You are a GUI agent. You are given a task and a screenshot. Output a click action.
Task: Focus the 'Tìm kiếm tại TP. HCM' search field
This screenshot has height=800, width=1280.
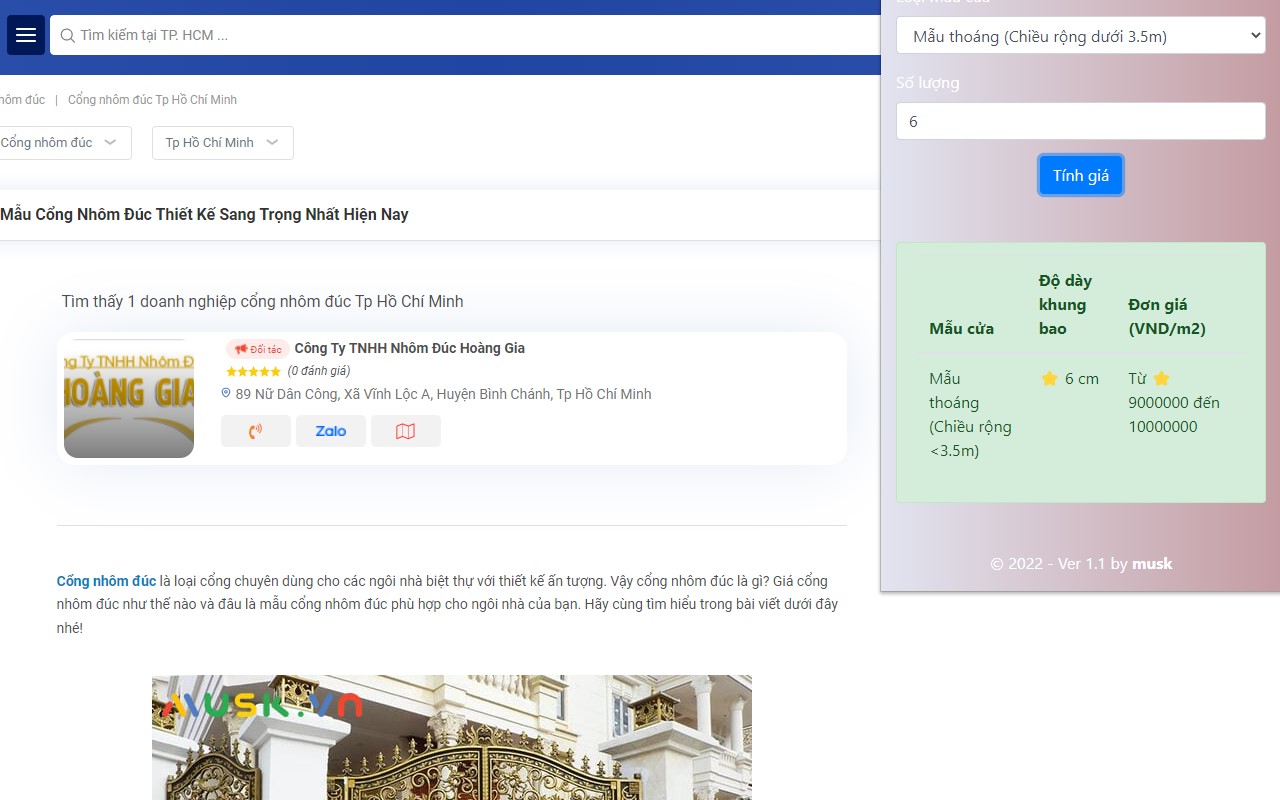coord(465,35)
